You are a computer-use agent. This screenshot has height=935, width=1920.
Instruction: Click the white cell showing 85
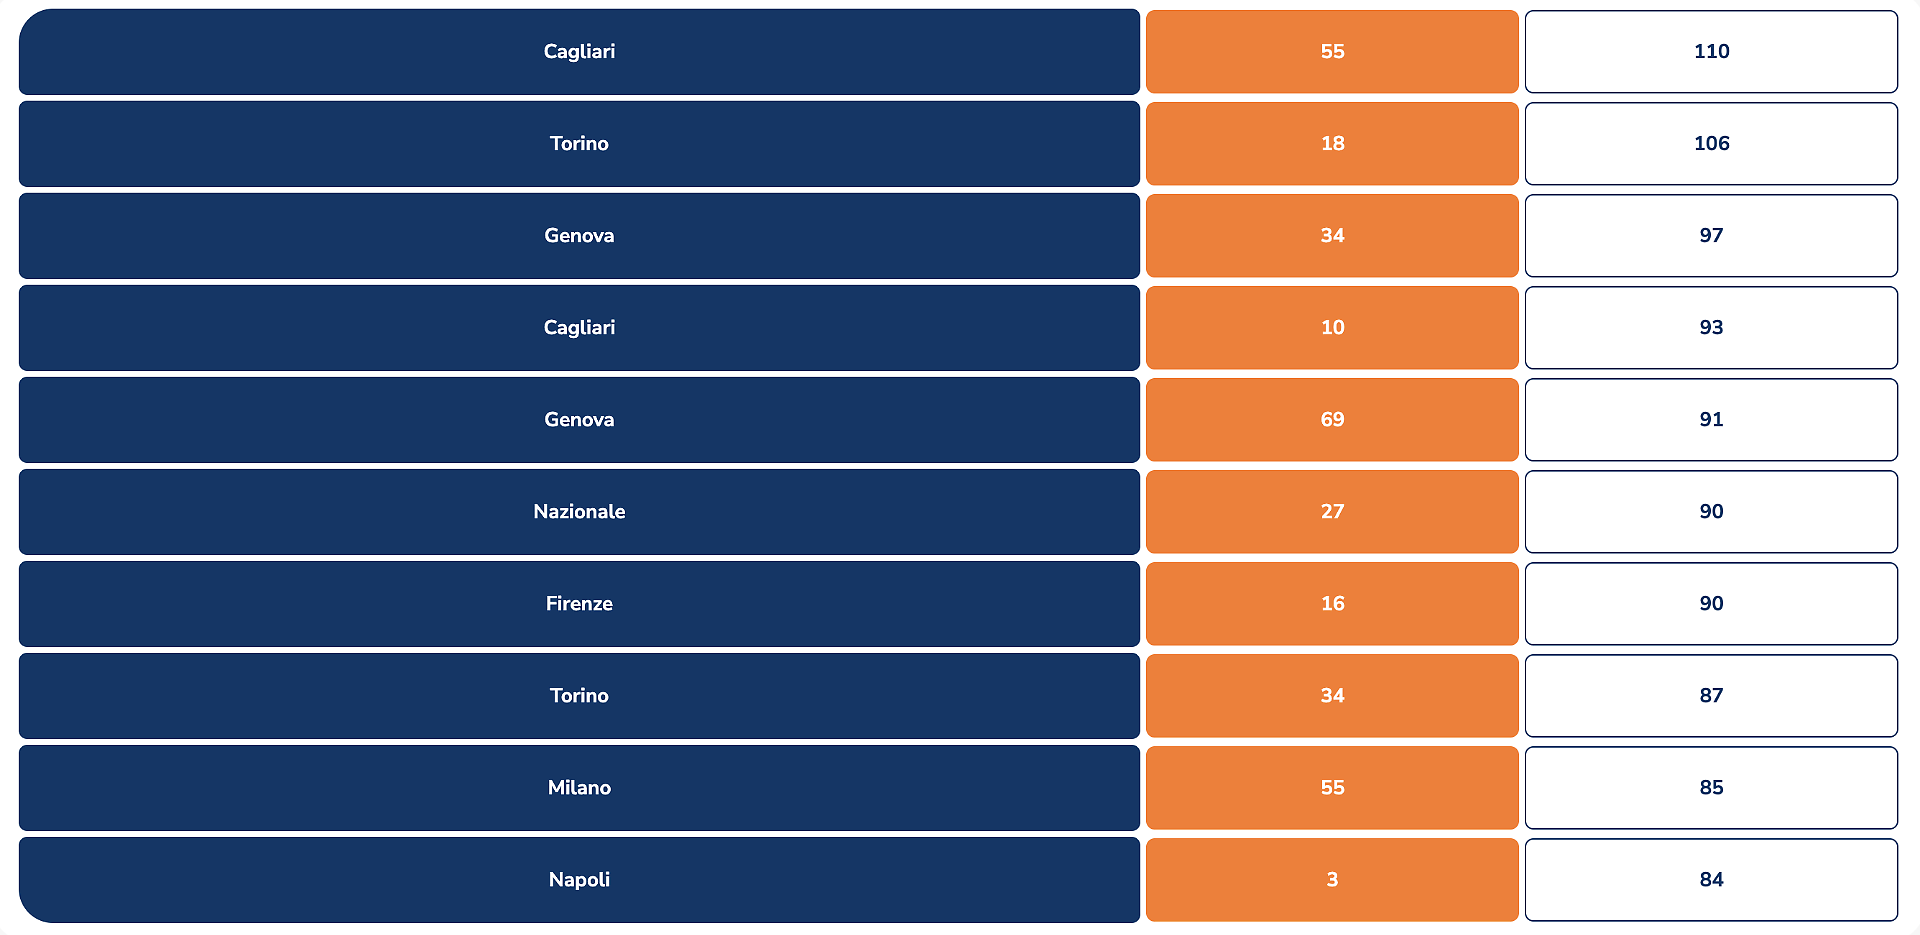[x=1711, y=788]
